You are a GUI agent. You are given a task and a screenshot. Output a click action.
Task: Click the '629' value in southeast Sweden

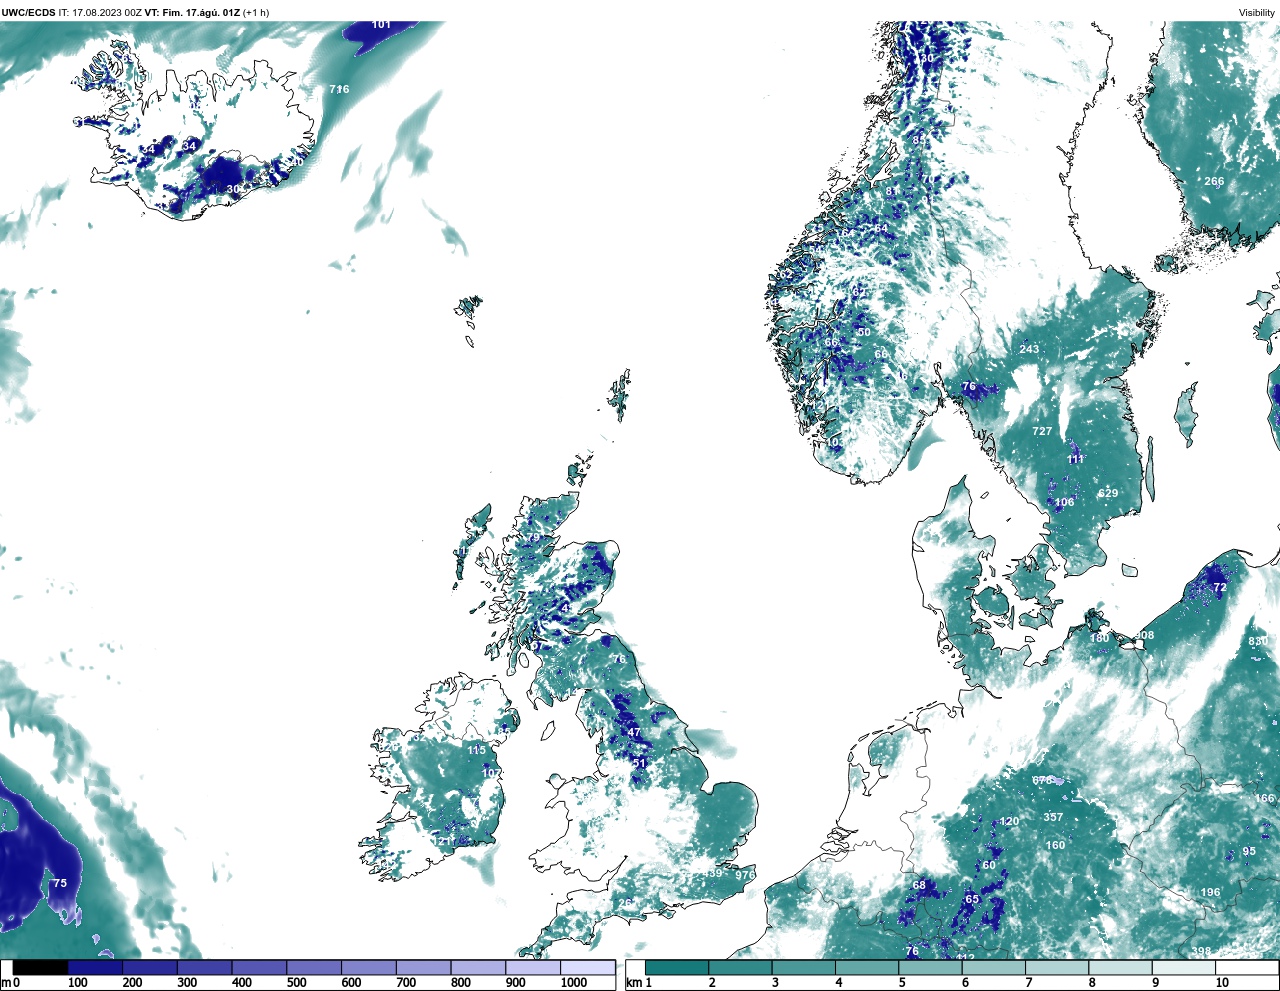coord(1108,493)
